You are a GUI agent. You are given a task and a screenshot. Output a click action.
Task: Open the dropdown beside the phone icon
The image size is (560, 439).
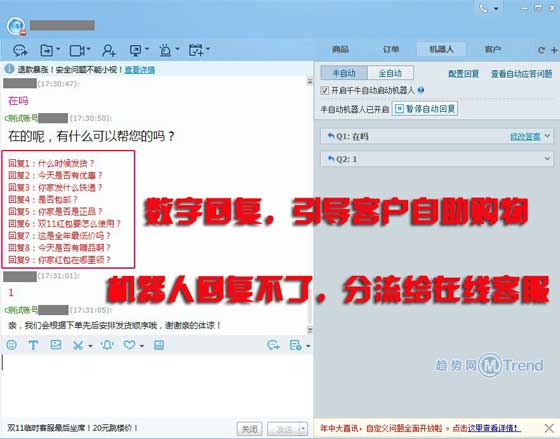pyautogui.click(x=496, y=9)
